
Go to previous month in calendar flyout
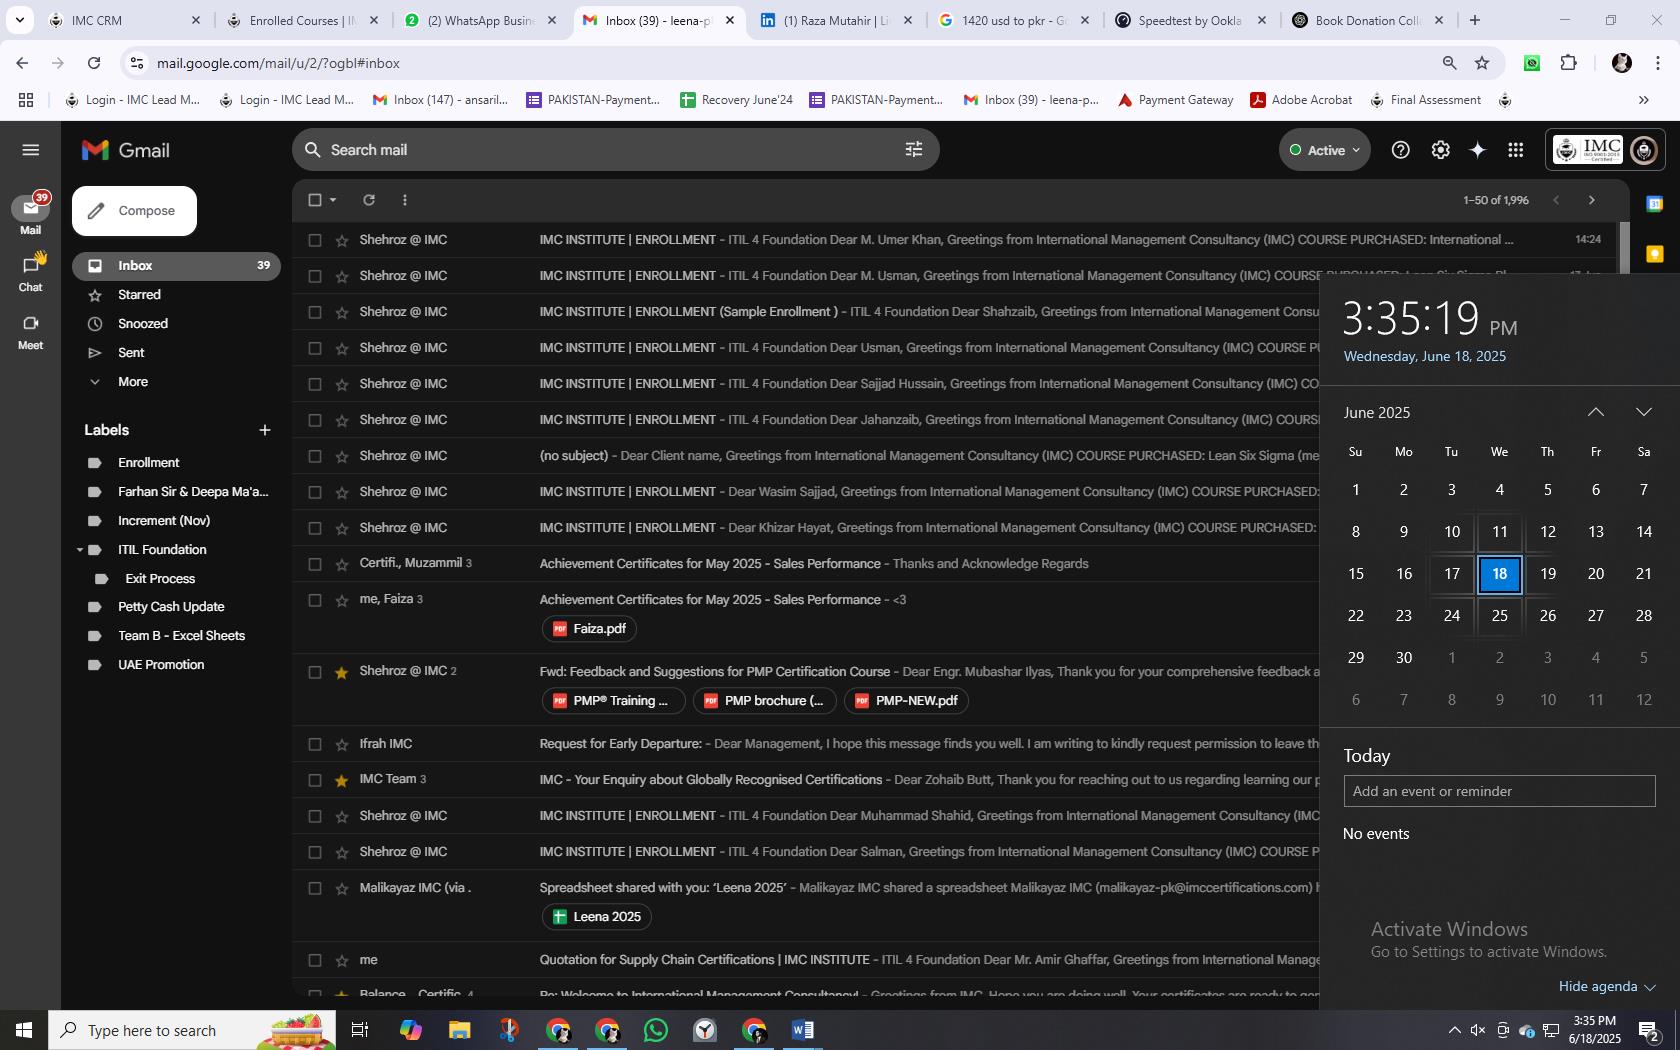[1596, 412]
